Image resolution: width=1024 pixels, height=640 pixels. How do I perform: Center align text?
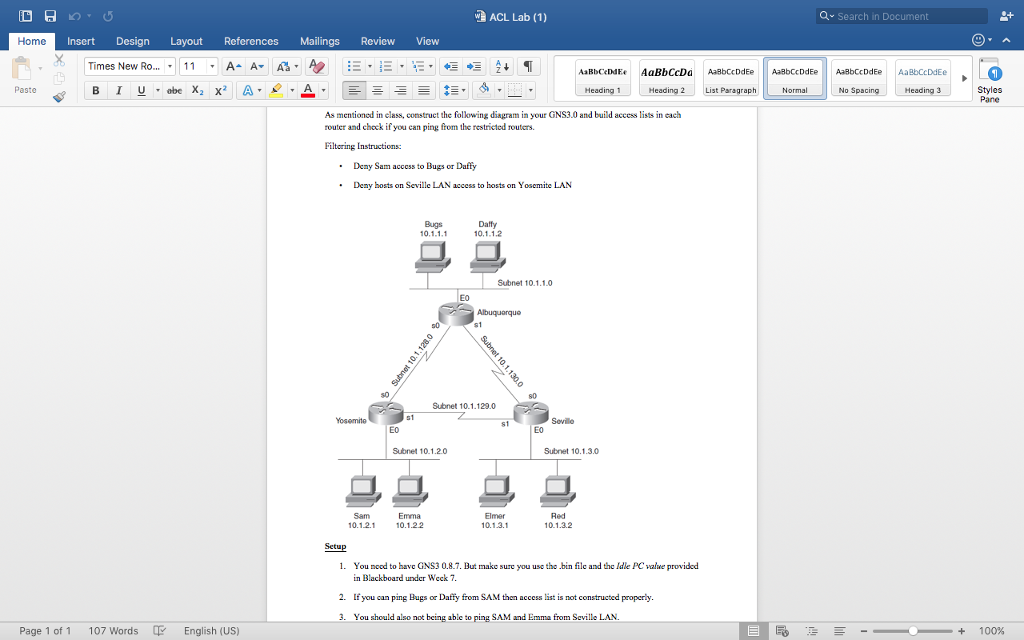coord(377,90)
